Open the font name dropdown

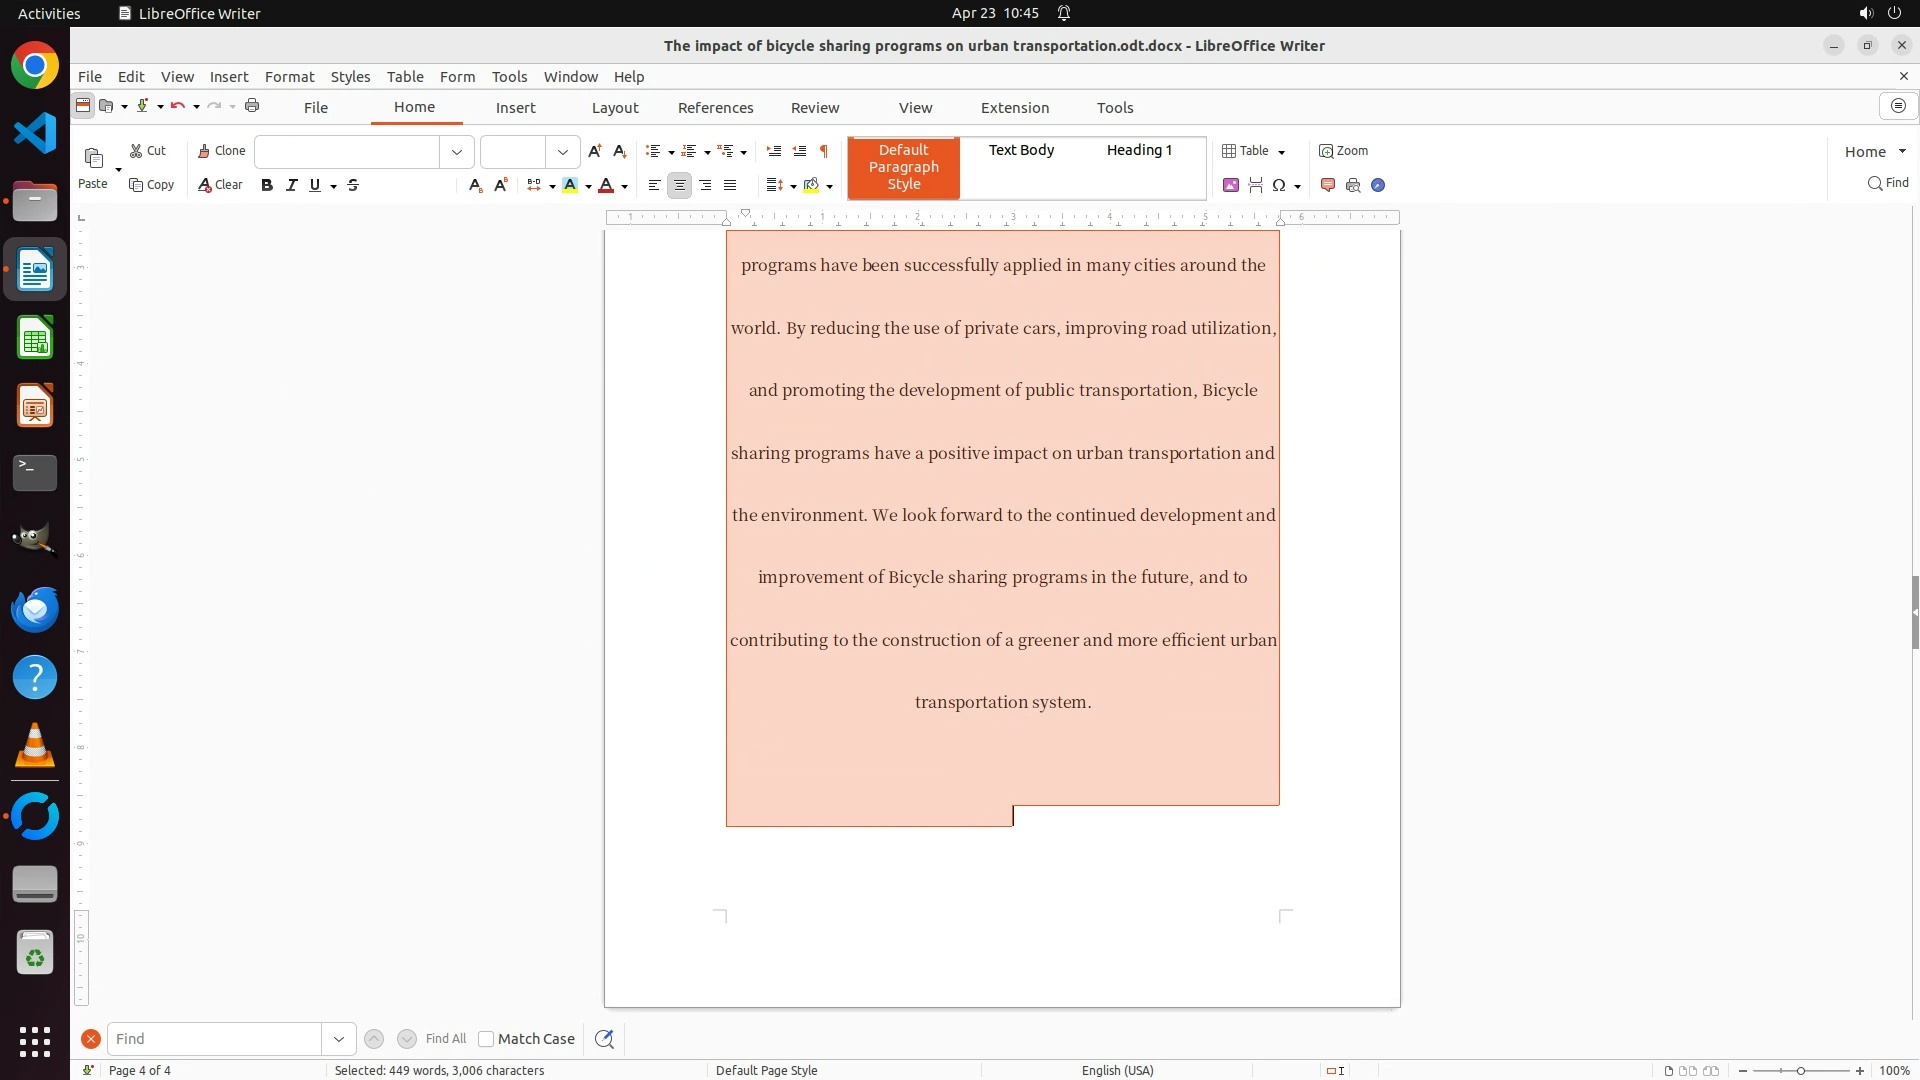click(457, 152)
